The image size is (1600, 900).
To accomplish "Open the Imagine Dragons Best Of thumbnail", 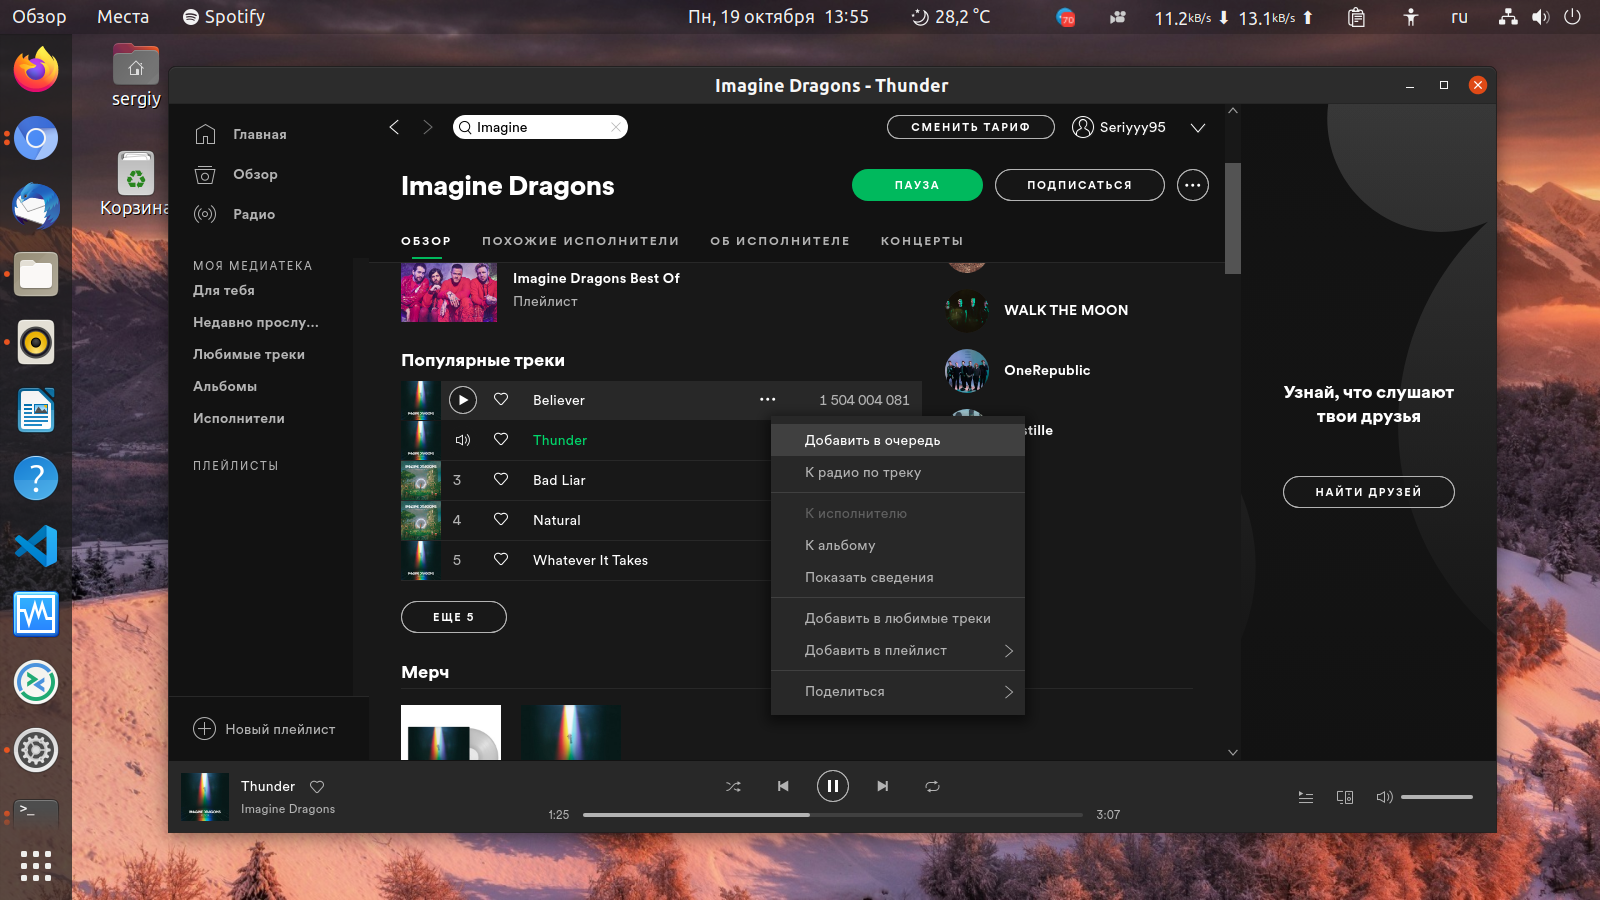I will point(449,292).
